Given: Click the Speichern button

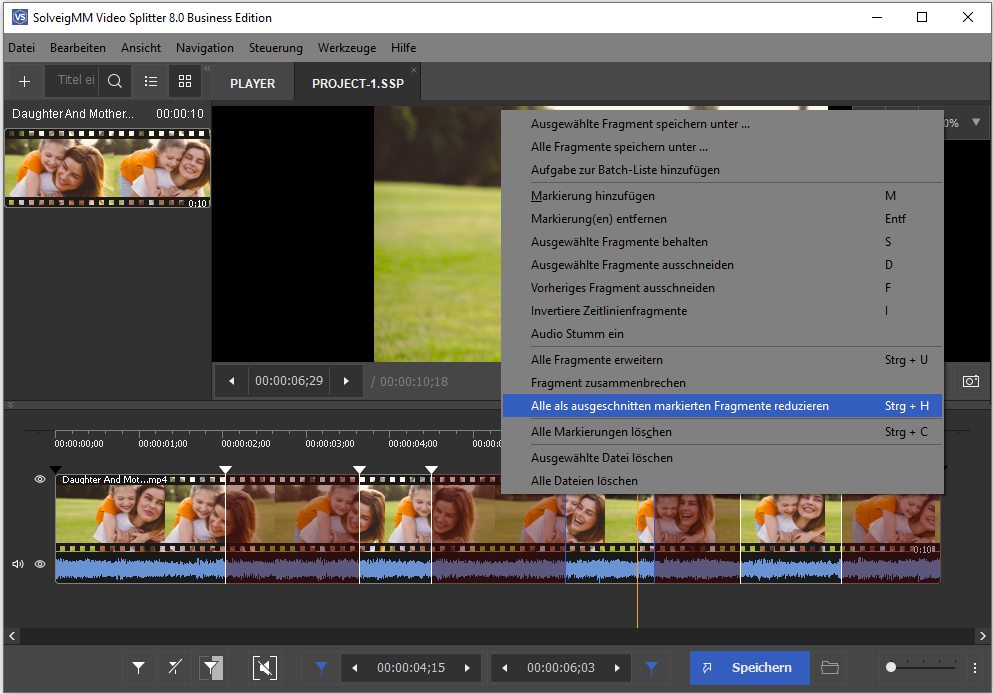Looking at the screenshot, I should tap(750, 668).
